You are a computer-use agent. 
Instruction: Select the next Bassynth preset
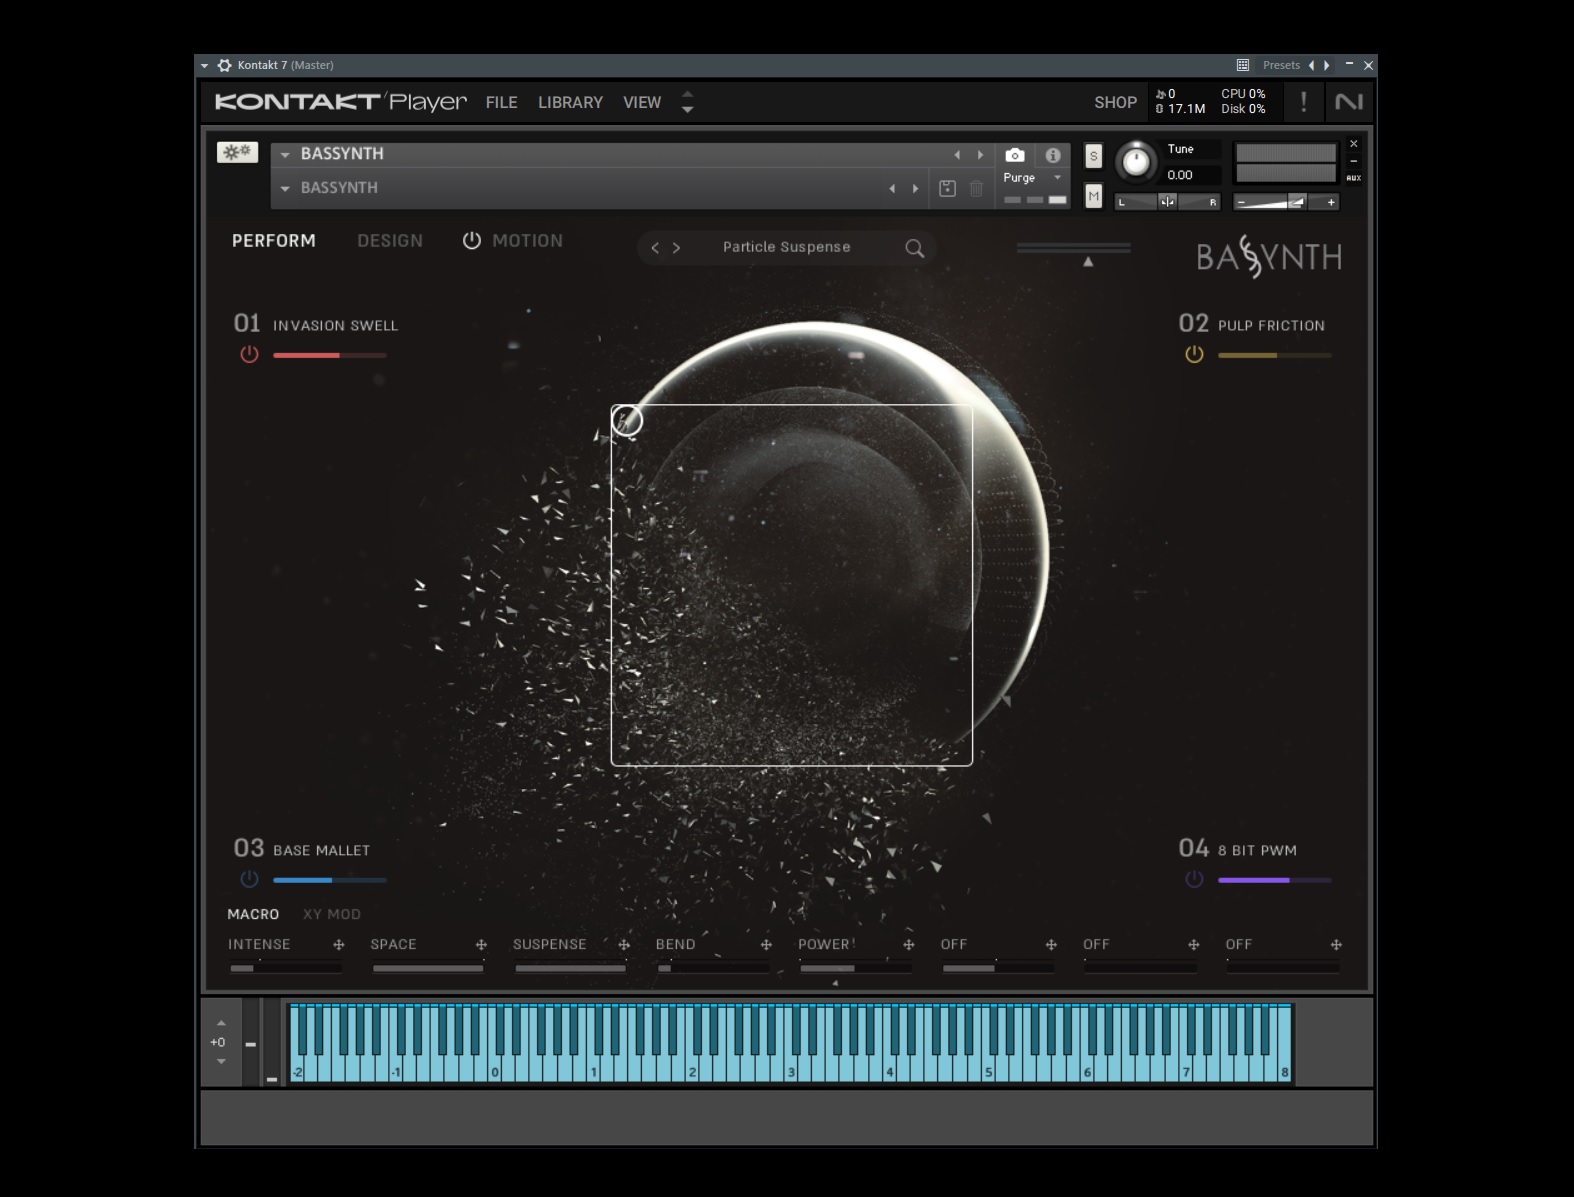pyautogui.click(x=677, y=248)
